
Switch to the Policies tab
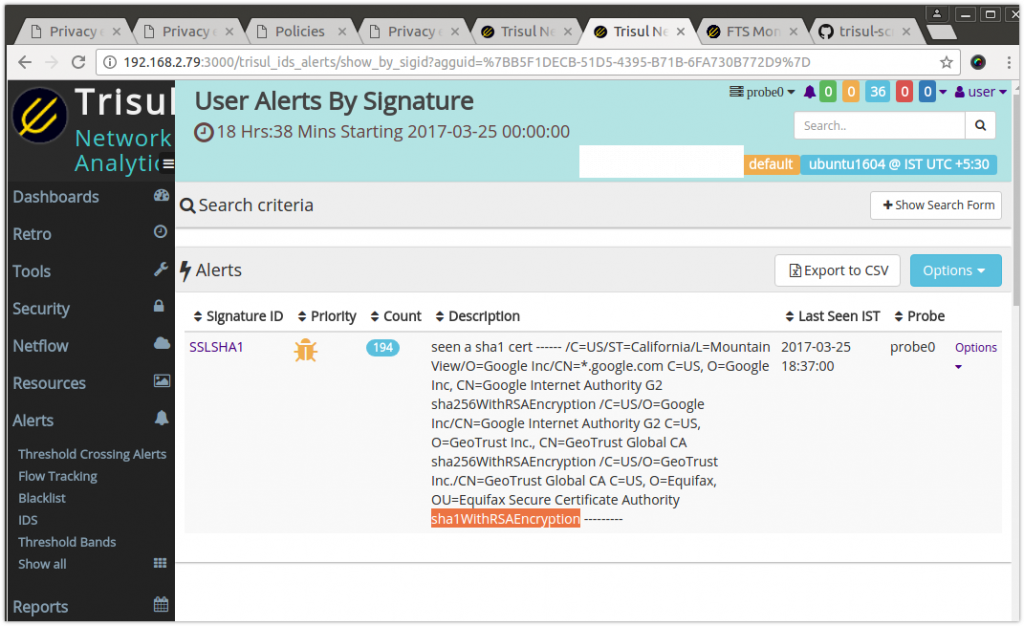pos(299,31)
